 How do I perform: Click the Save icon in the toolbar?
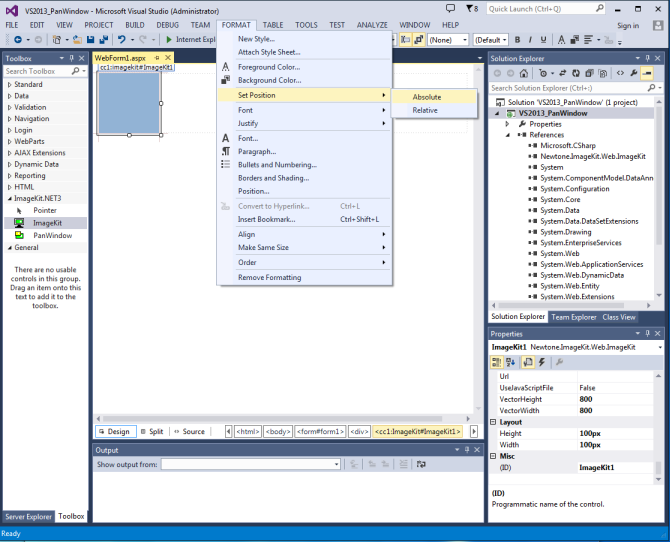point(91,40)
